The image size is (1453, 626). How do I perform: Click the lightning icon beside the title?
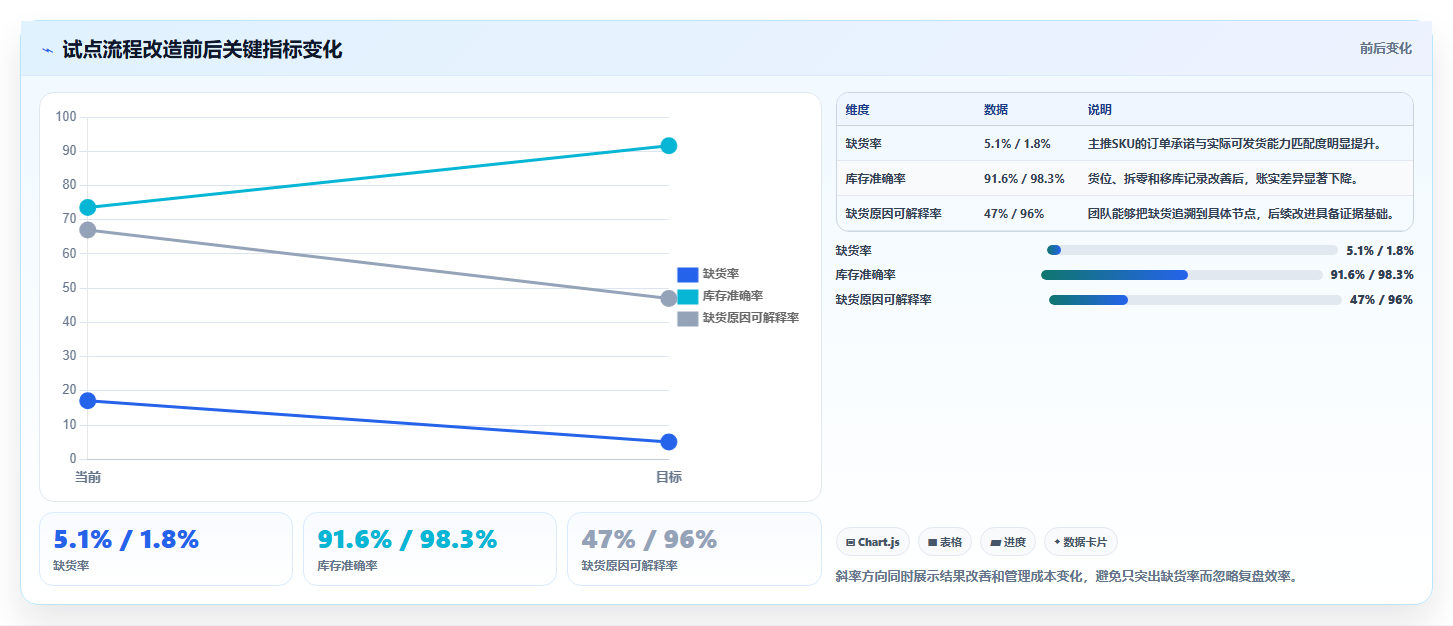pyautogui.click(x=47, y=50)
